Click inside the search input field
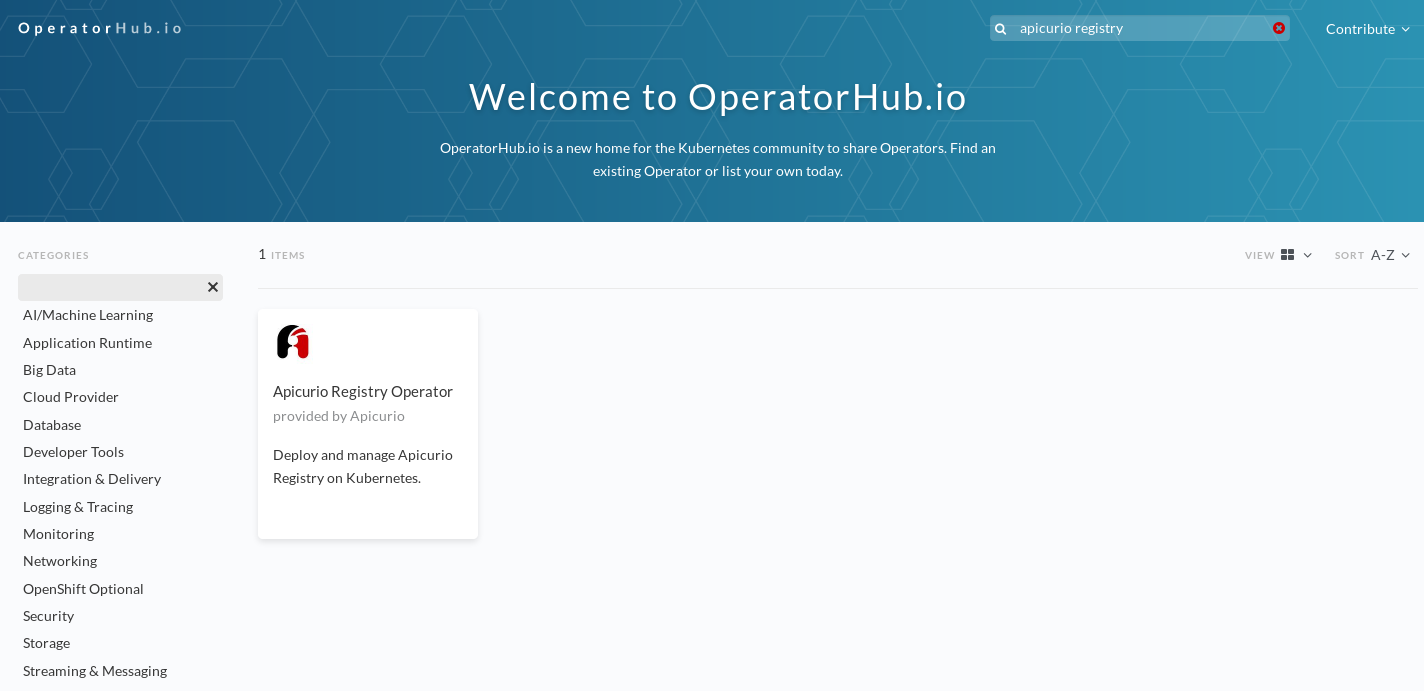The width and height of the screenshot is (1424, 691). tap(1140, 28)
